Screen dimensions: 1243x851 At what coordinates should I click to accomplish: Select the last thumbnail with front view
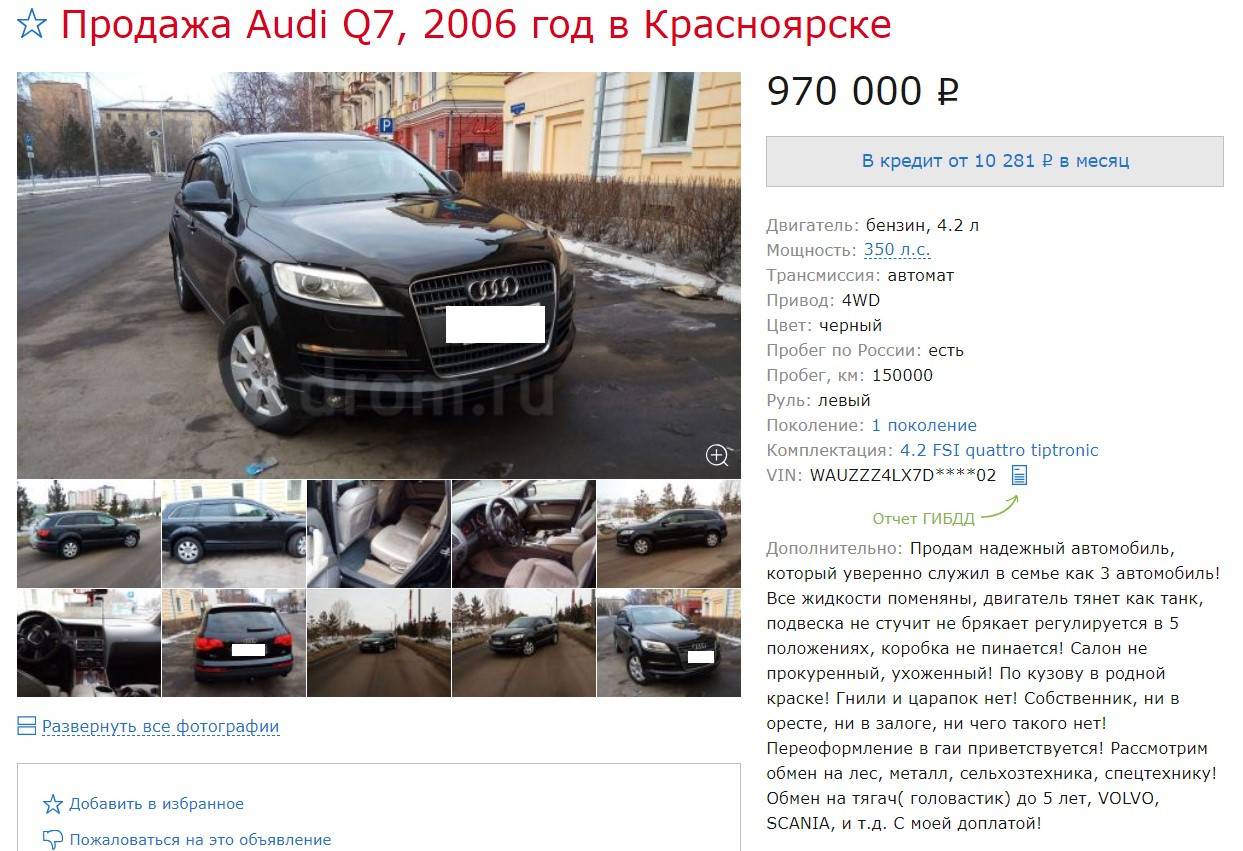tap(669, 643)
